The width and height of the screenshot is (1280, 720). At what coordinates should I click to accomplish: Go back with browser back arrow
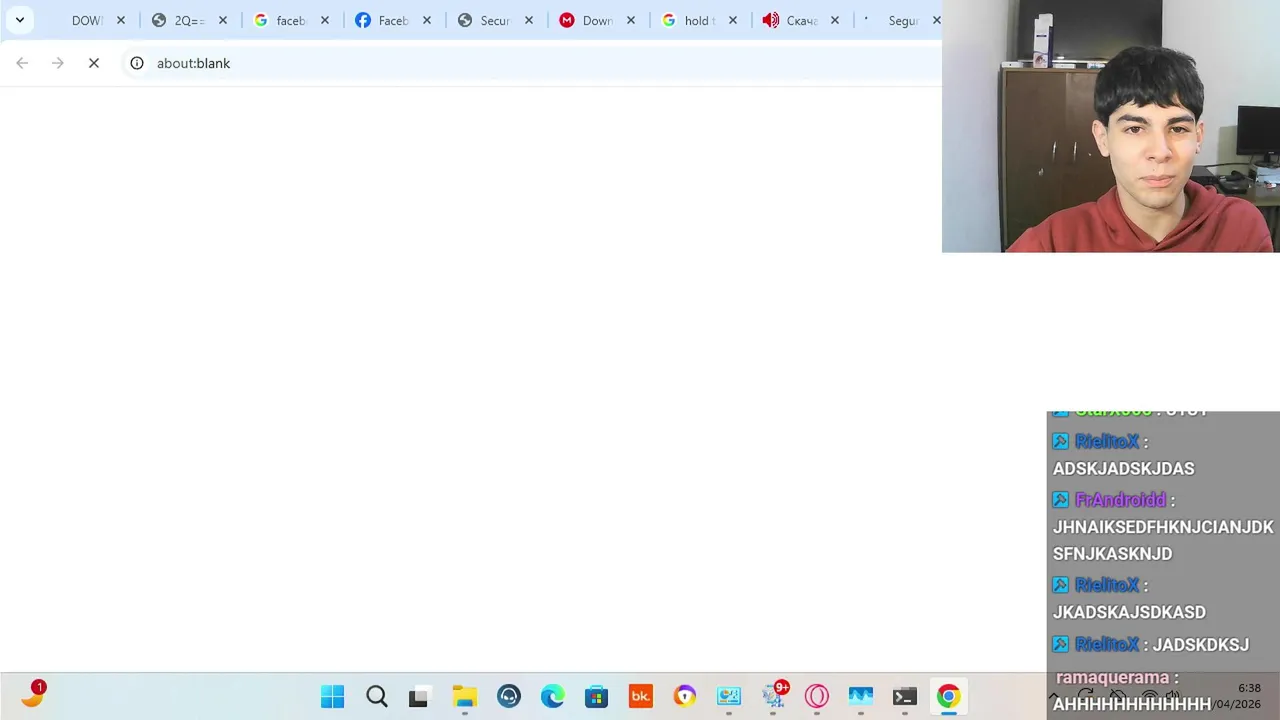(22, 63)
